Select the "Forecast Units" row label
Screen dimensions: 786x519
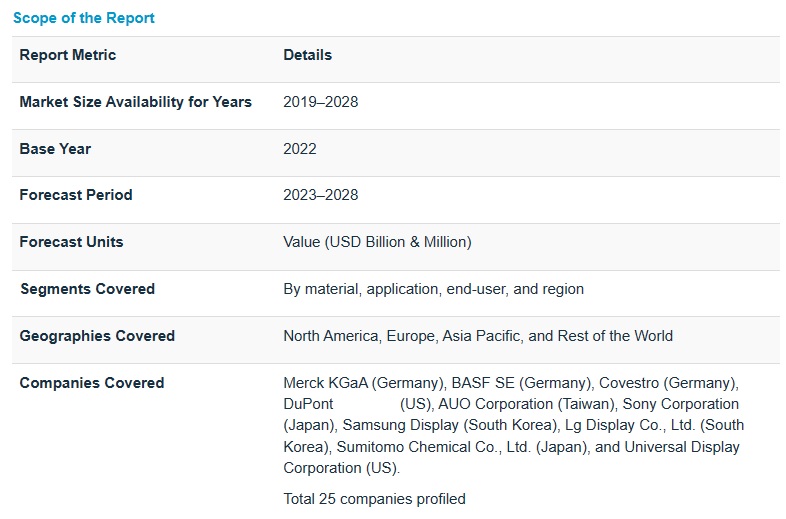coord(71,242)
